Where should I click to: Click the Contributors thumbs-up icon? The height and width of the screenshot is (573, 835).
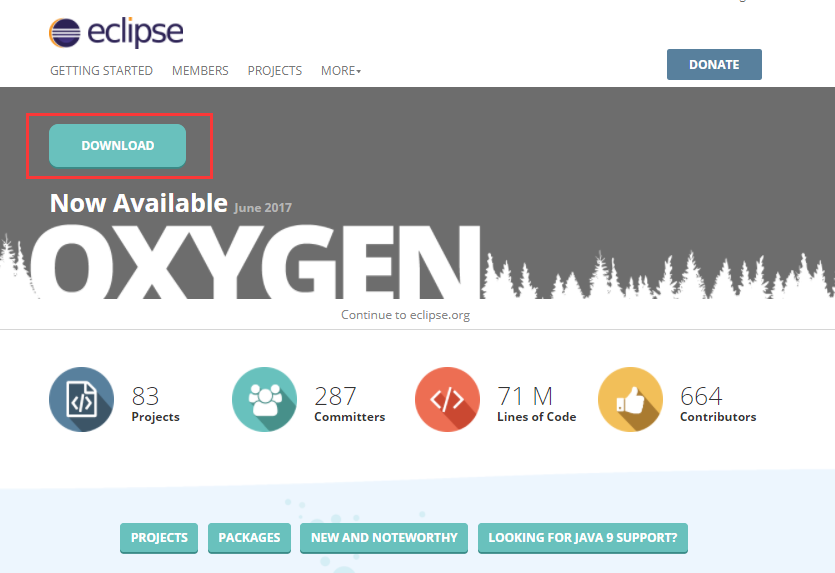point(631,399)
